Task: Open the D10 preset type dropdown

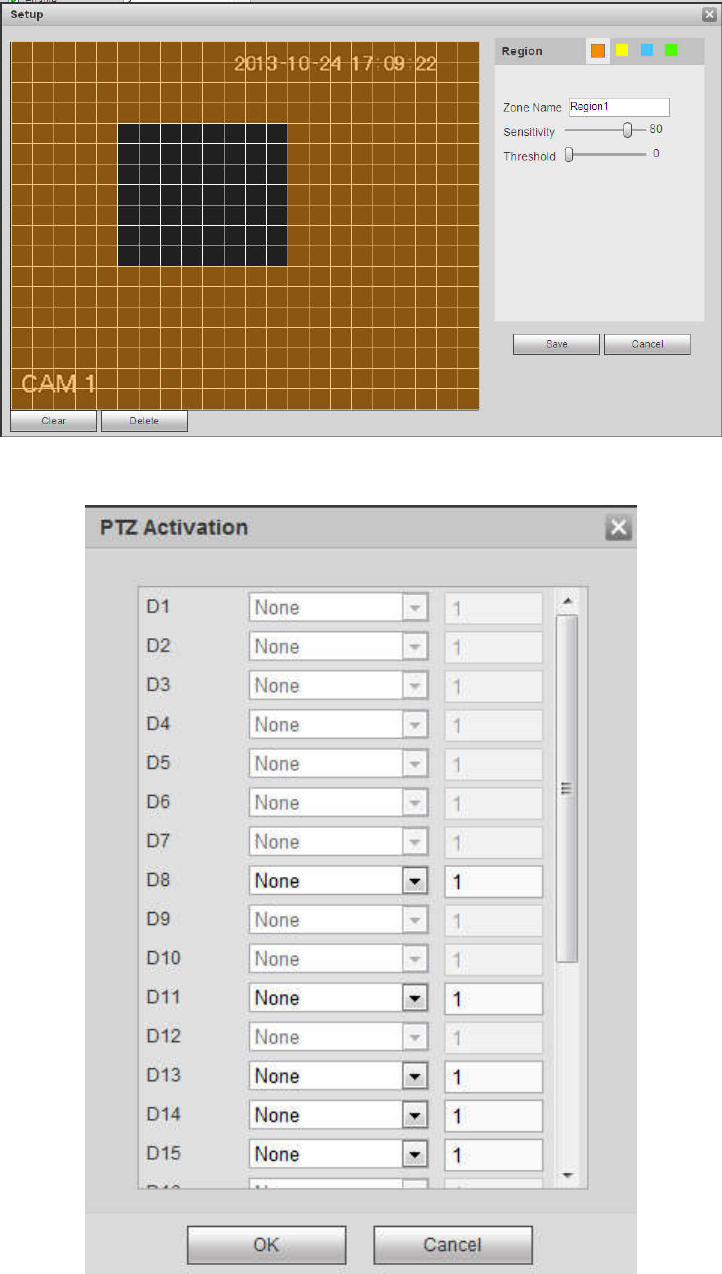Action: (339, 959)
